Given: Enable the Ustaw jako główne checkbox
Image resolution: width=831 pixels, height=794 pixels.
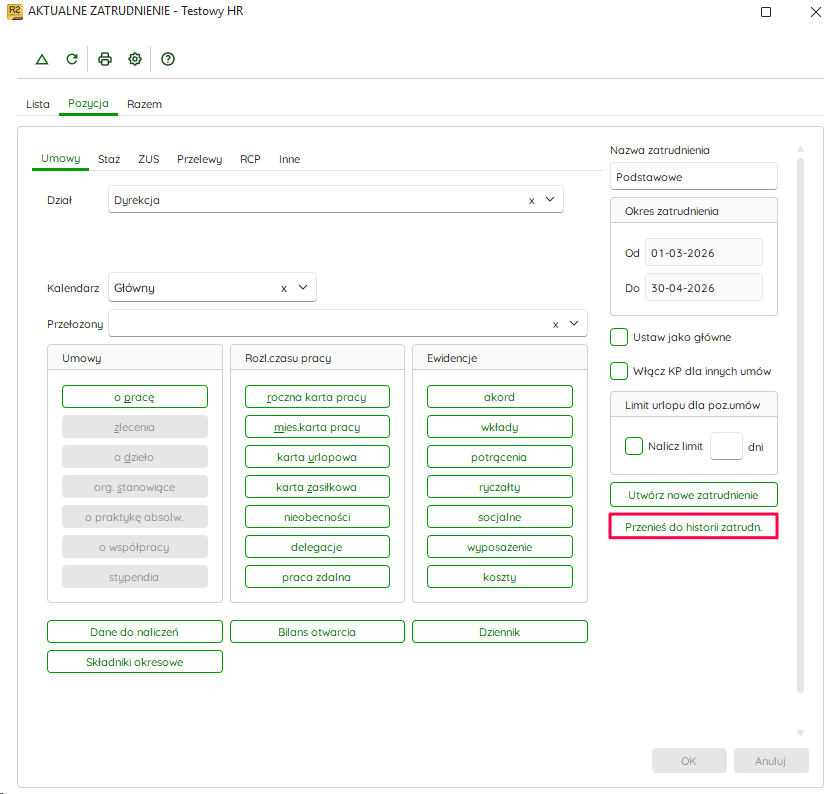Looking at the screenshot, I should click(618, 337).
